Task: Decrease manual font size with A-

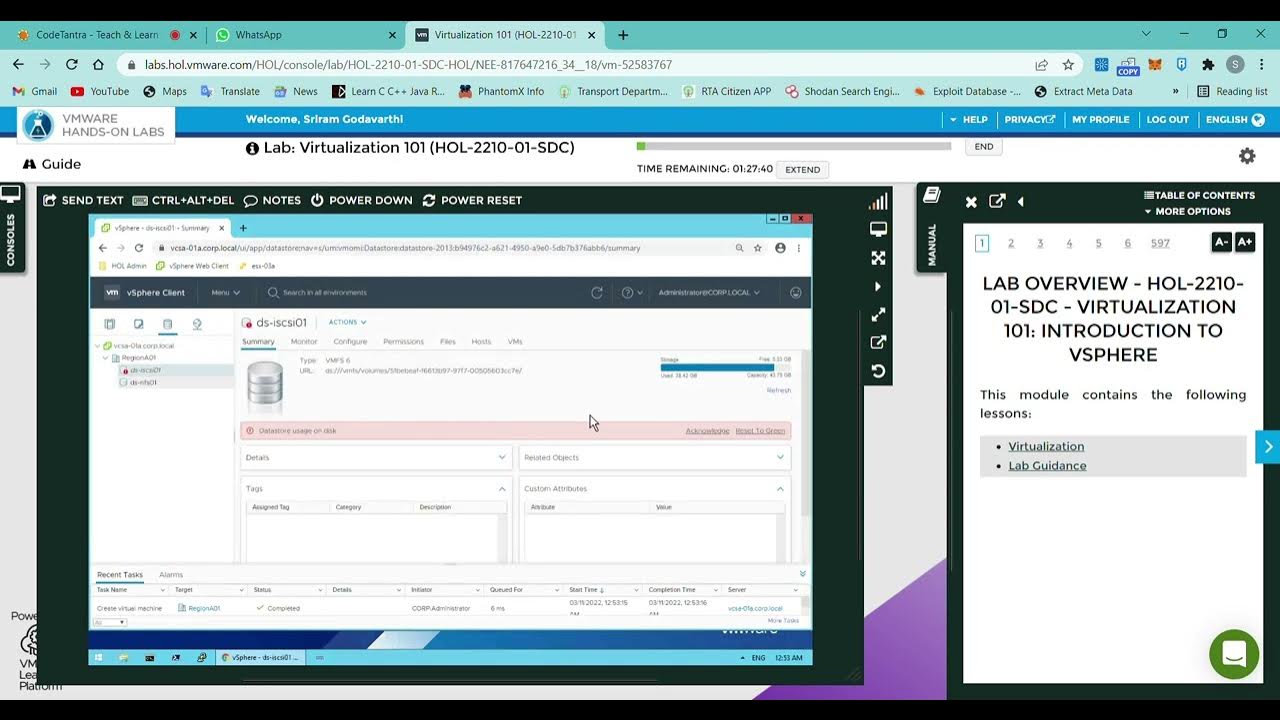Action: [x=1221, y=242]
